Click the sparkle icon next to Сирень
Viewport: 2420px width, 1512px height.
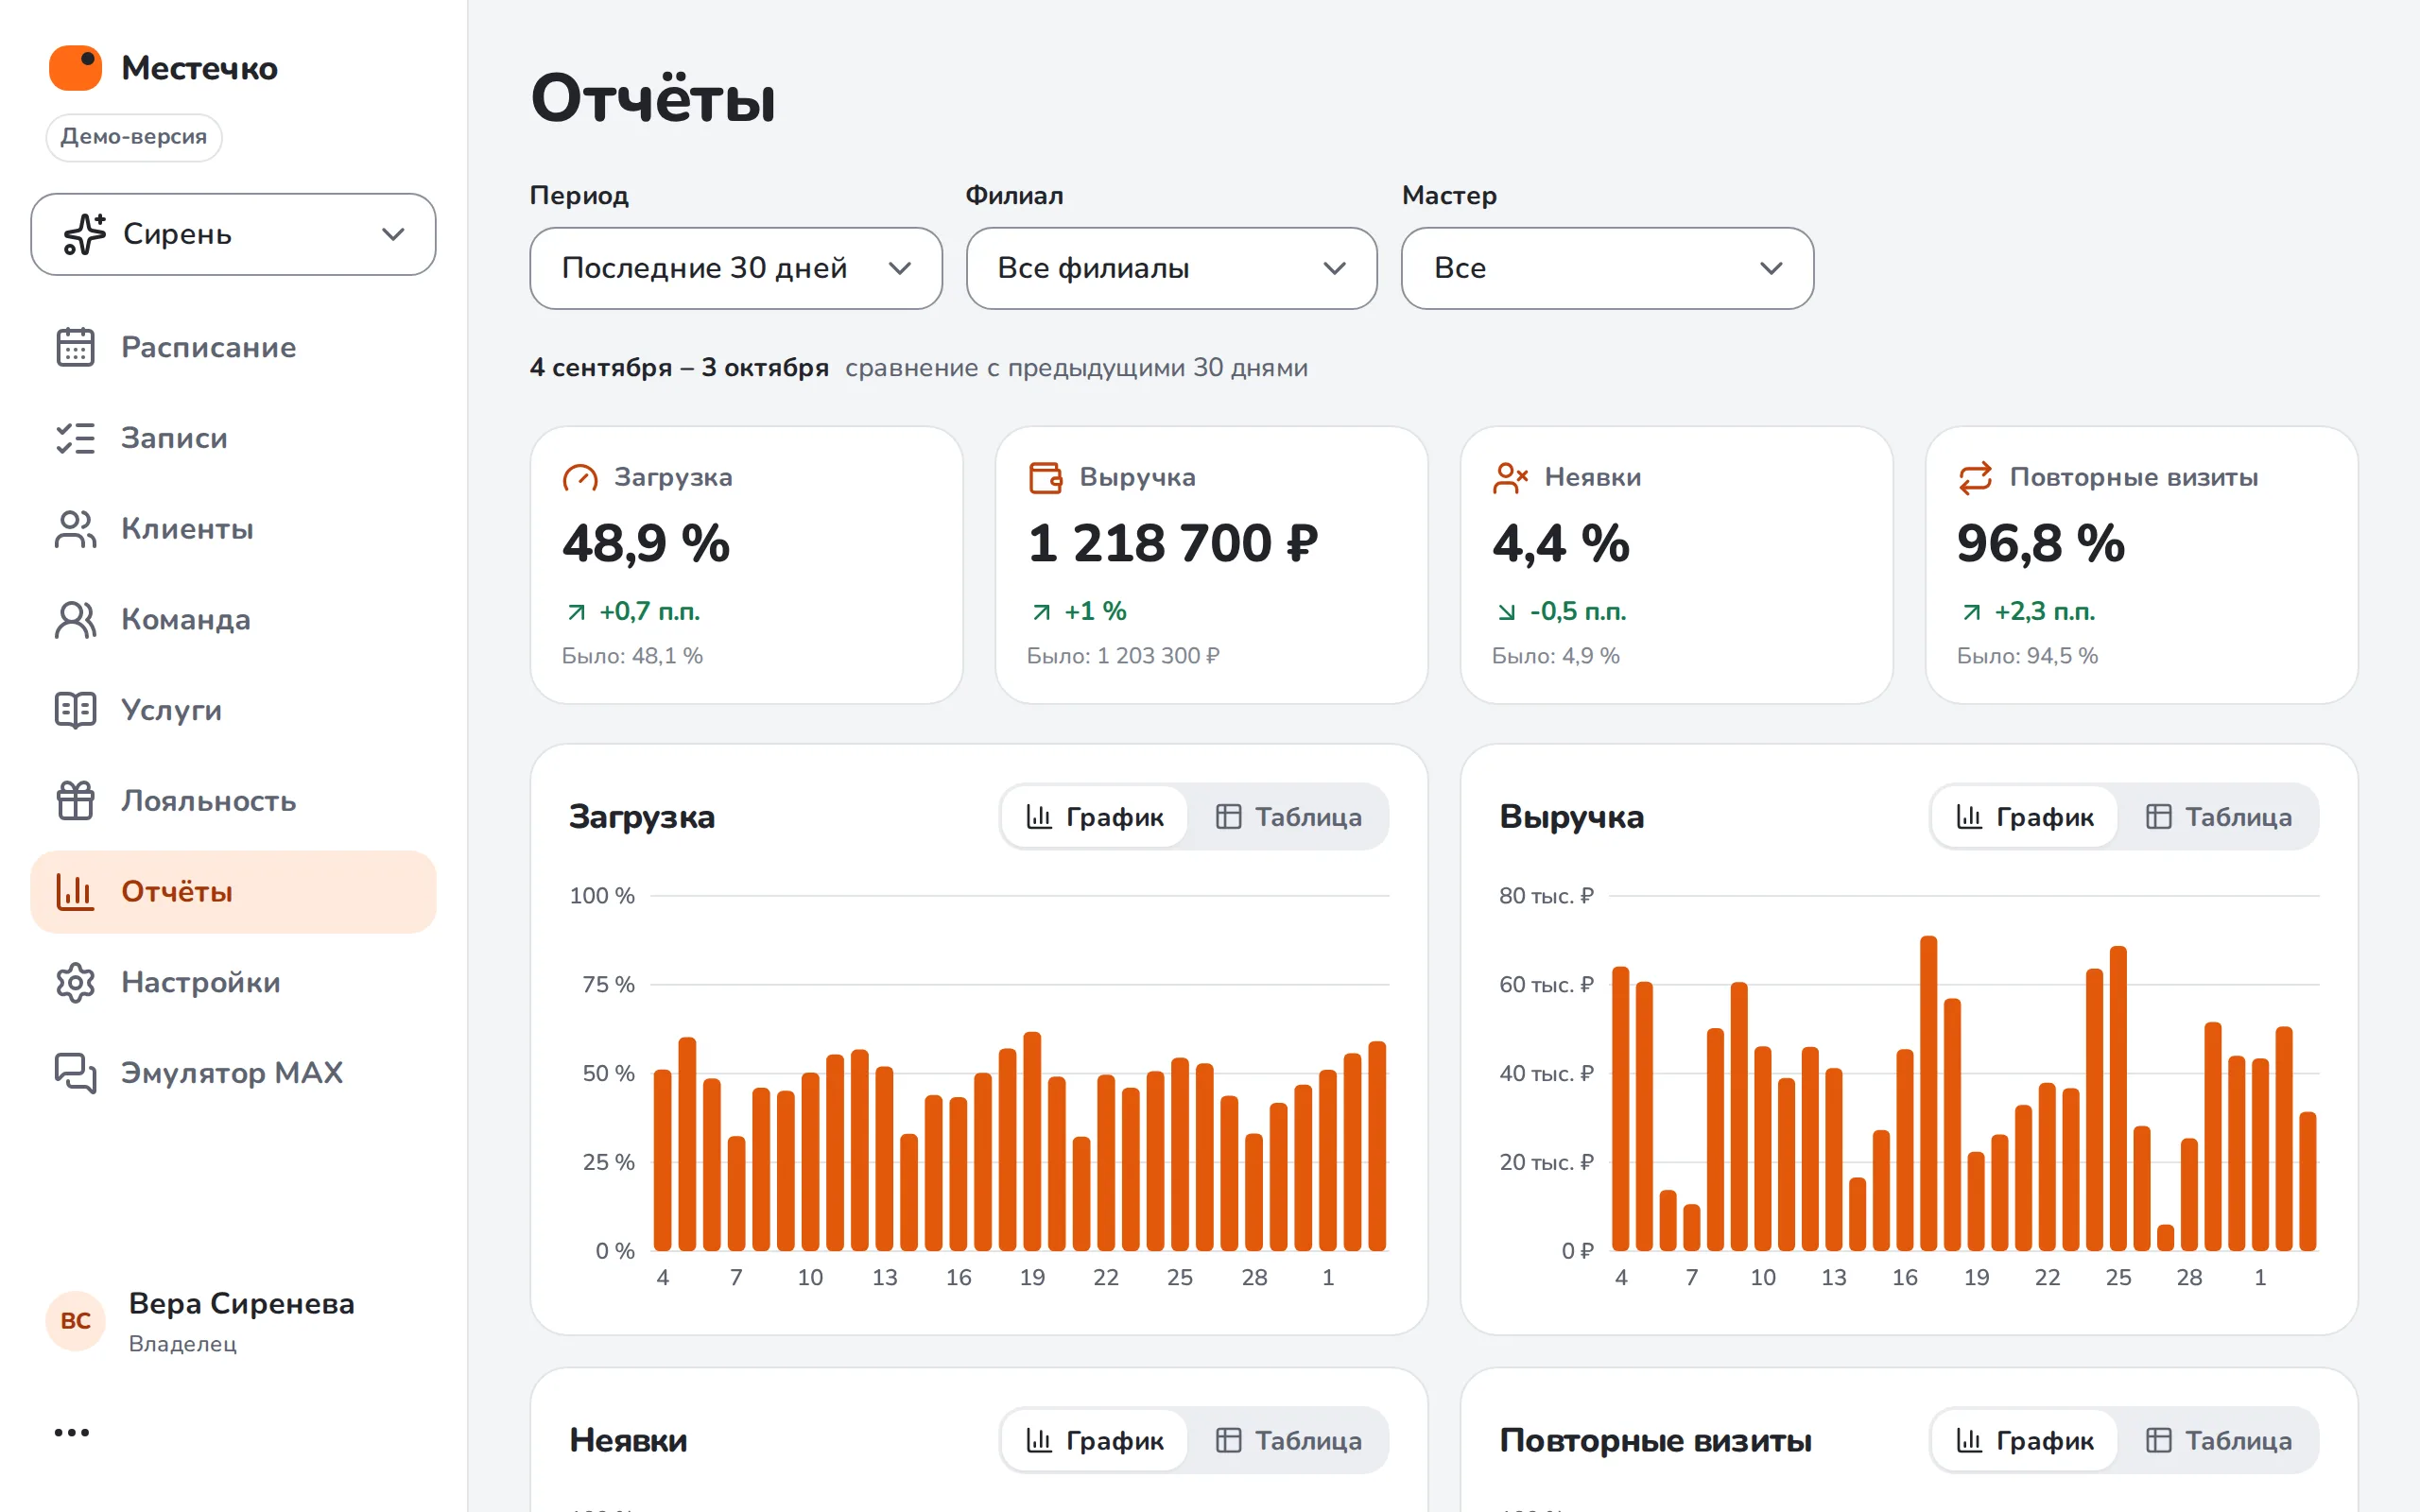[85, 234]
